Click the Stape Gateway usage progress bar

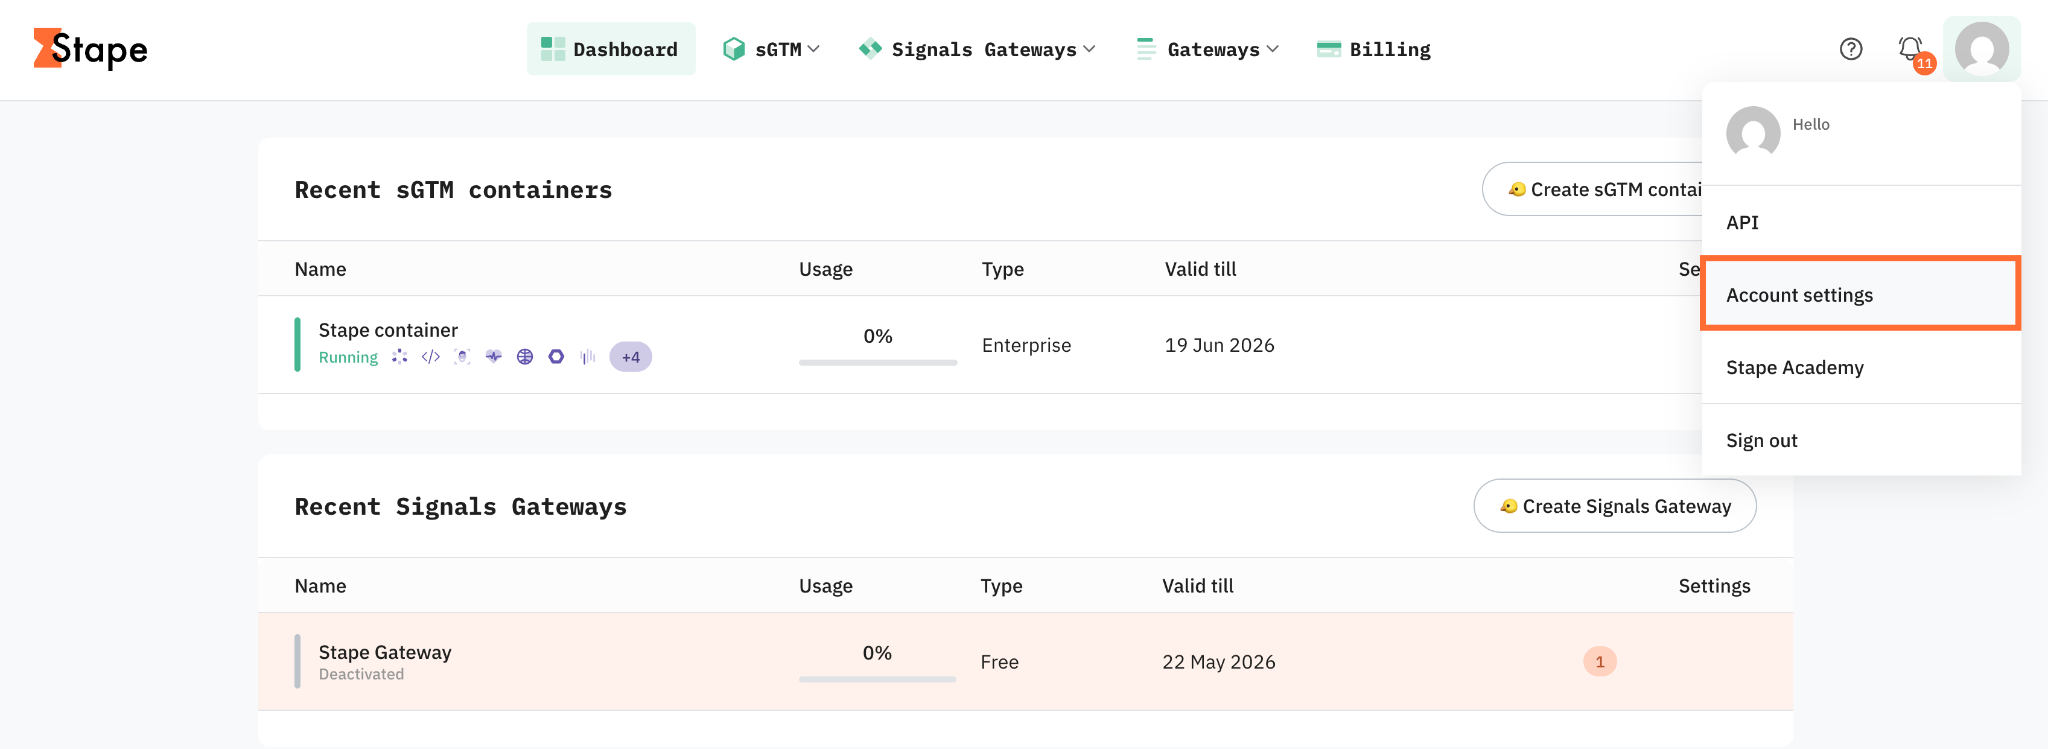(877, 679)
